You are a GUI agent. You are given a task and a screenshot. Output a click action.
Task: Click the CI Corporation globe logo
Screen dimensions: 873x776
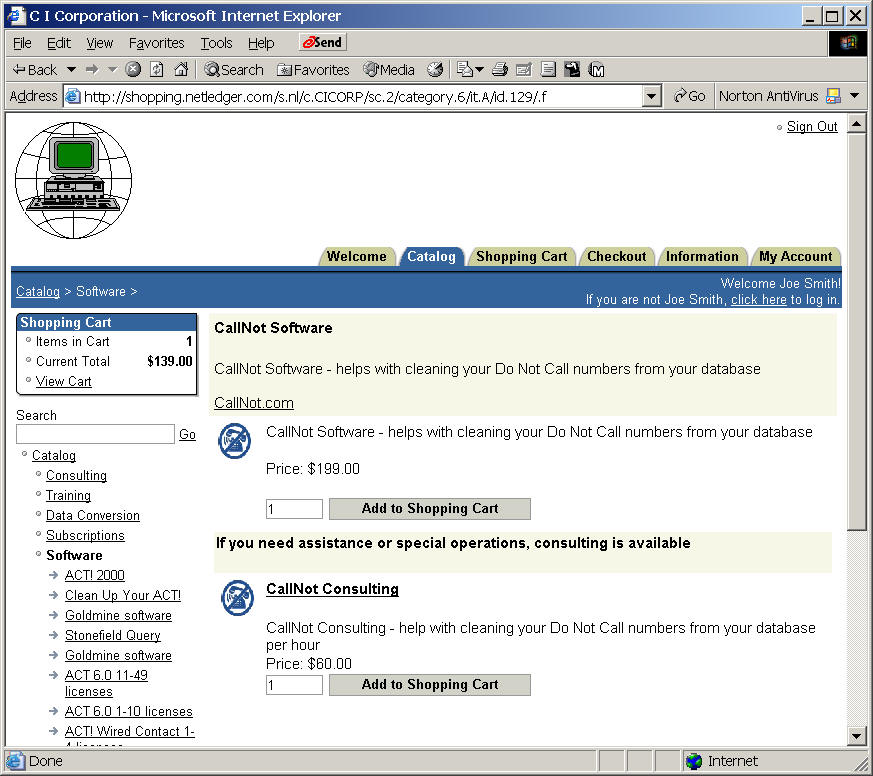pyautogui.click(x=73, y=180)
